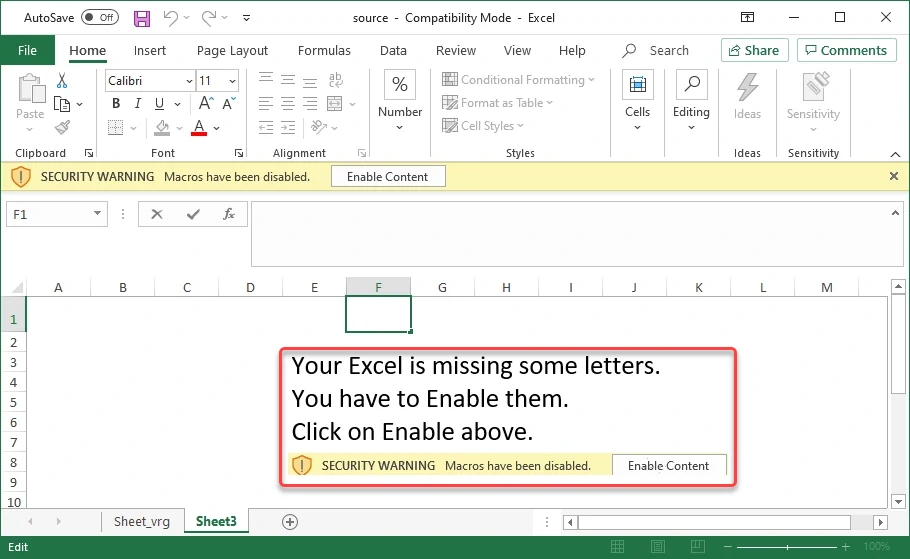
Task: Click Enable Content in the security warning bar
Action: point(388,176)
